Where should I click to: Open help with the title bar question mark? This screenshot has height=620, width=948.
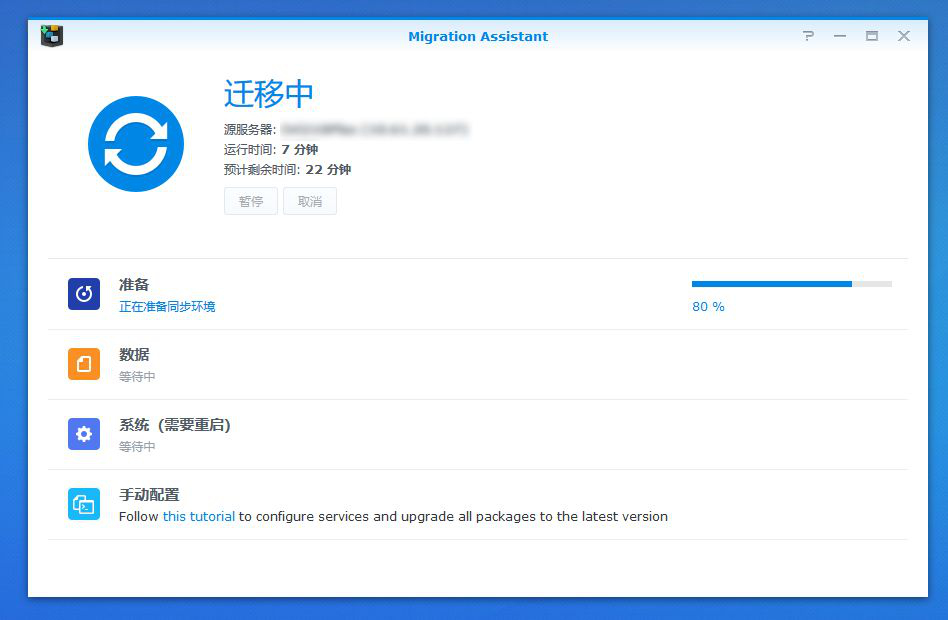(x=808, y=35)
